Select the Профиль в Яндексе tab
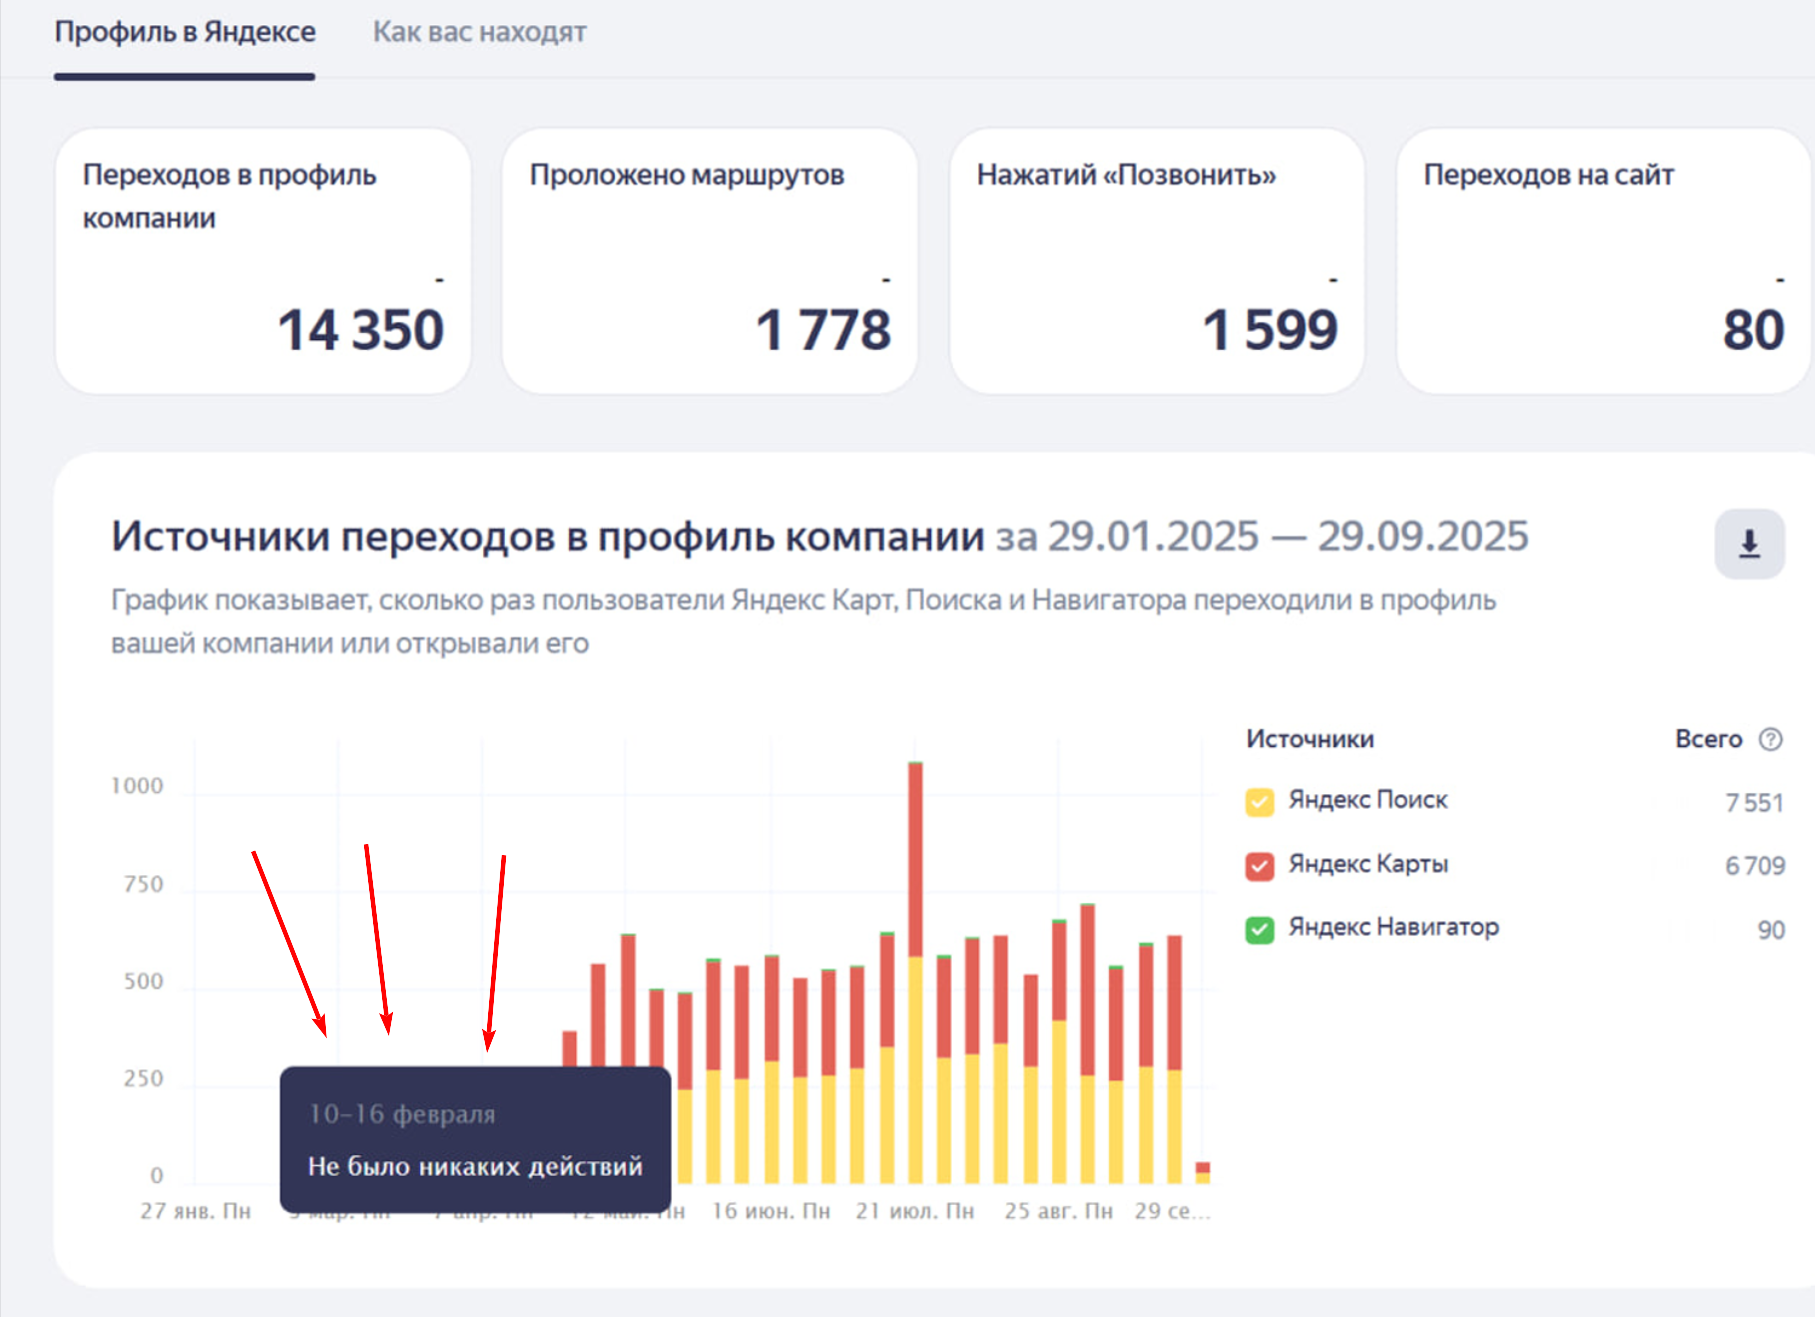This screenshot has width=1815, height=1317. (185, 33)
